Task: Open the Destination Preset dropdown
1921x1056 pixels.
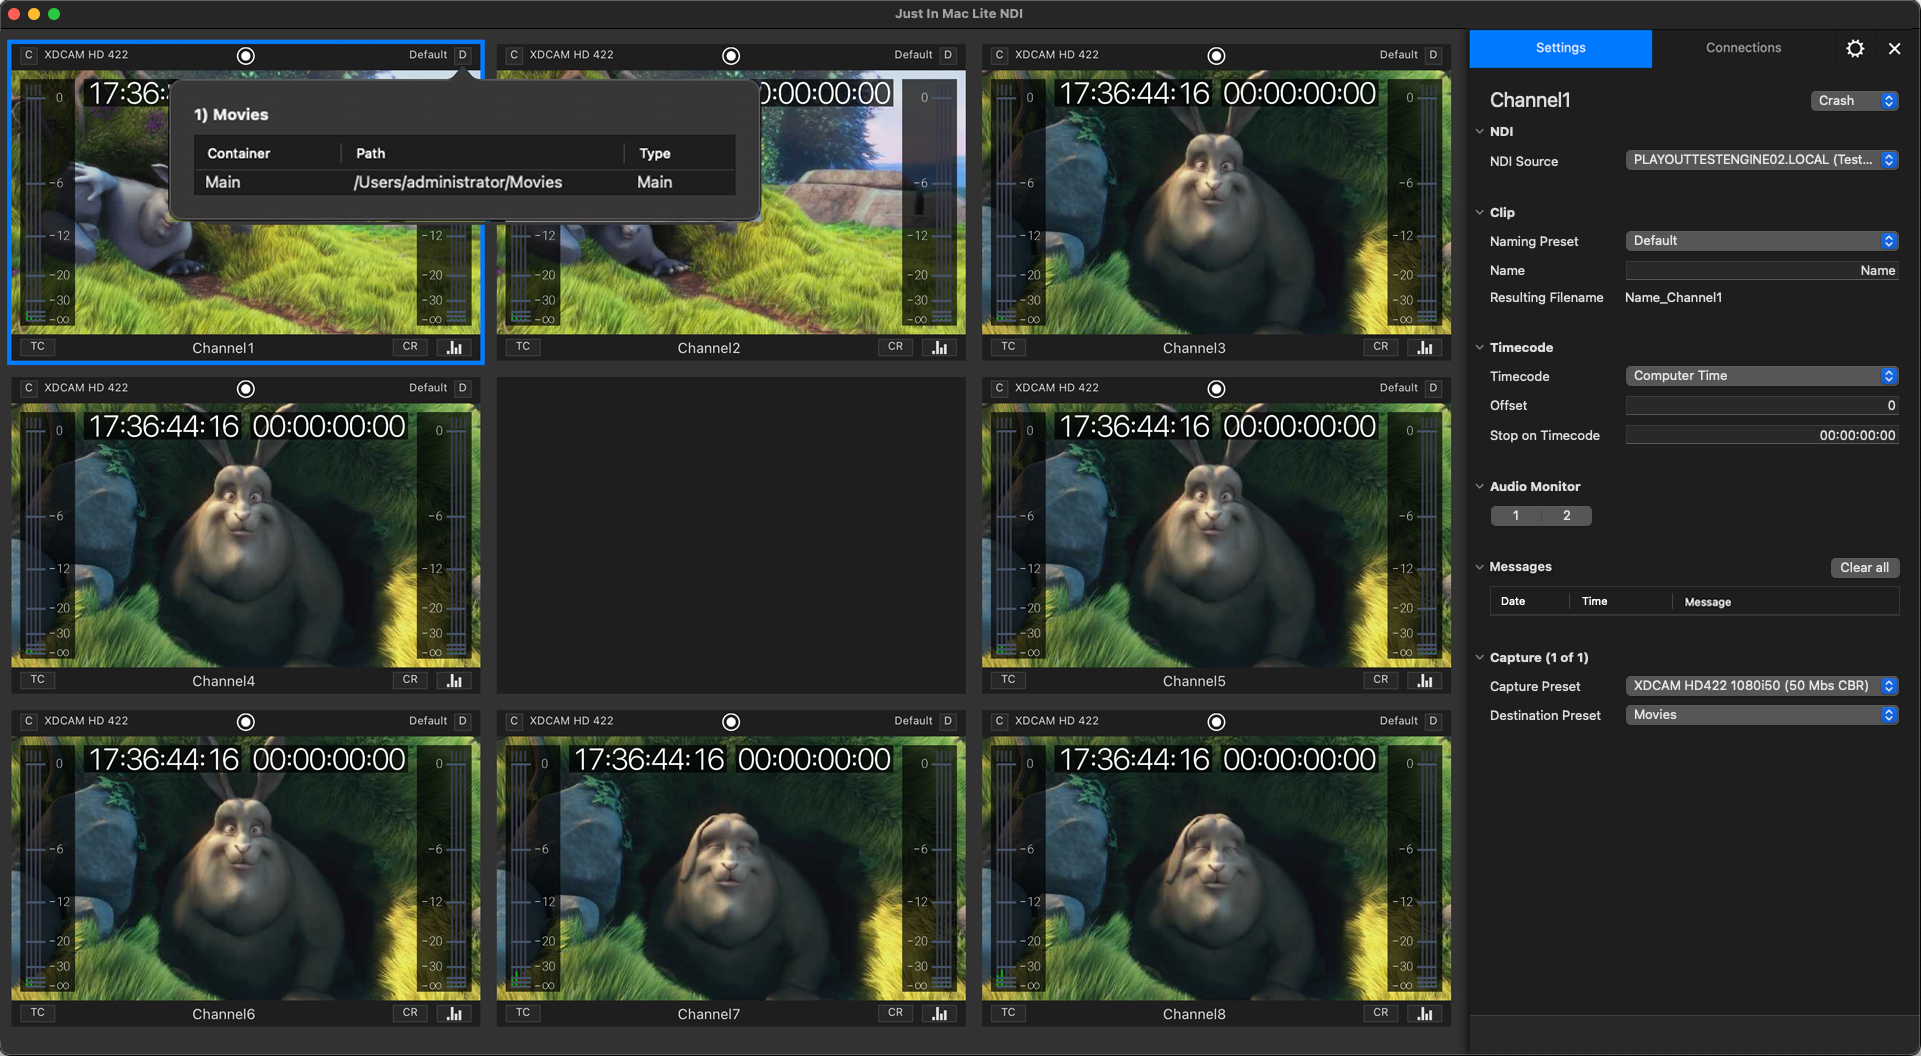Action: pos(1762,715)
